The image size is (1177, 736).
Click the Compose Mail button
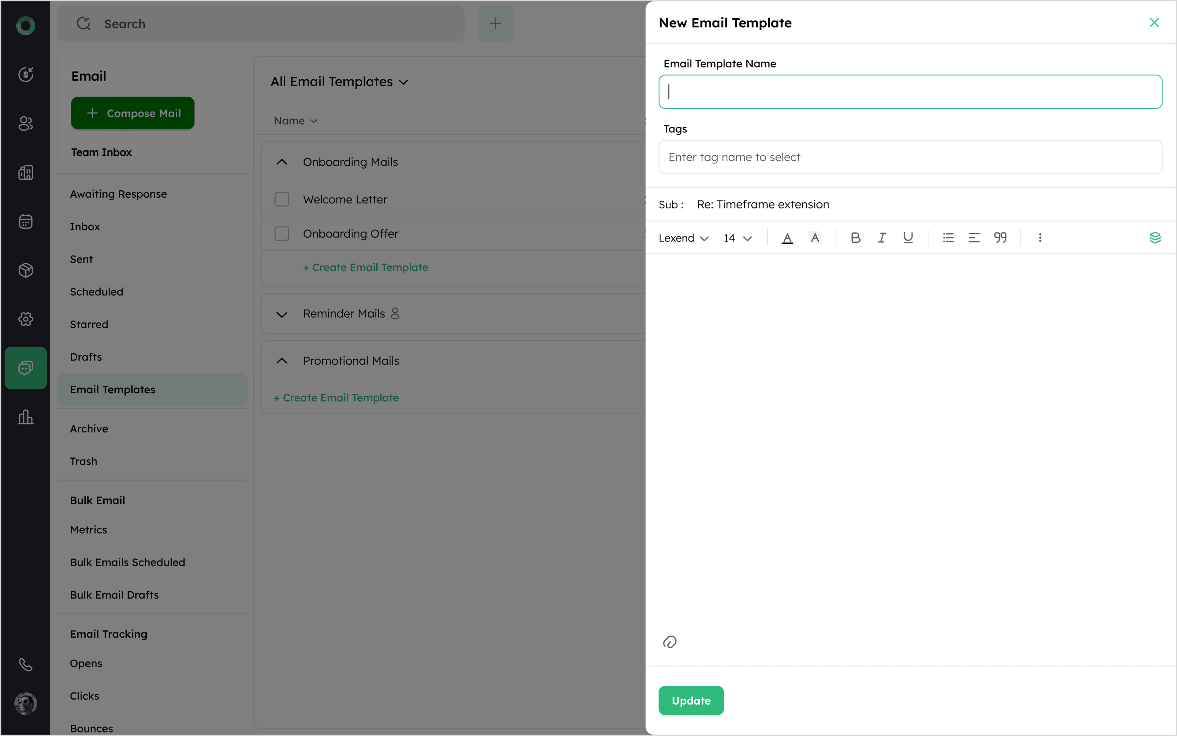tap(133, 113)
